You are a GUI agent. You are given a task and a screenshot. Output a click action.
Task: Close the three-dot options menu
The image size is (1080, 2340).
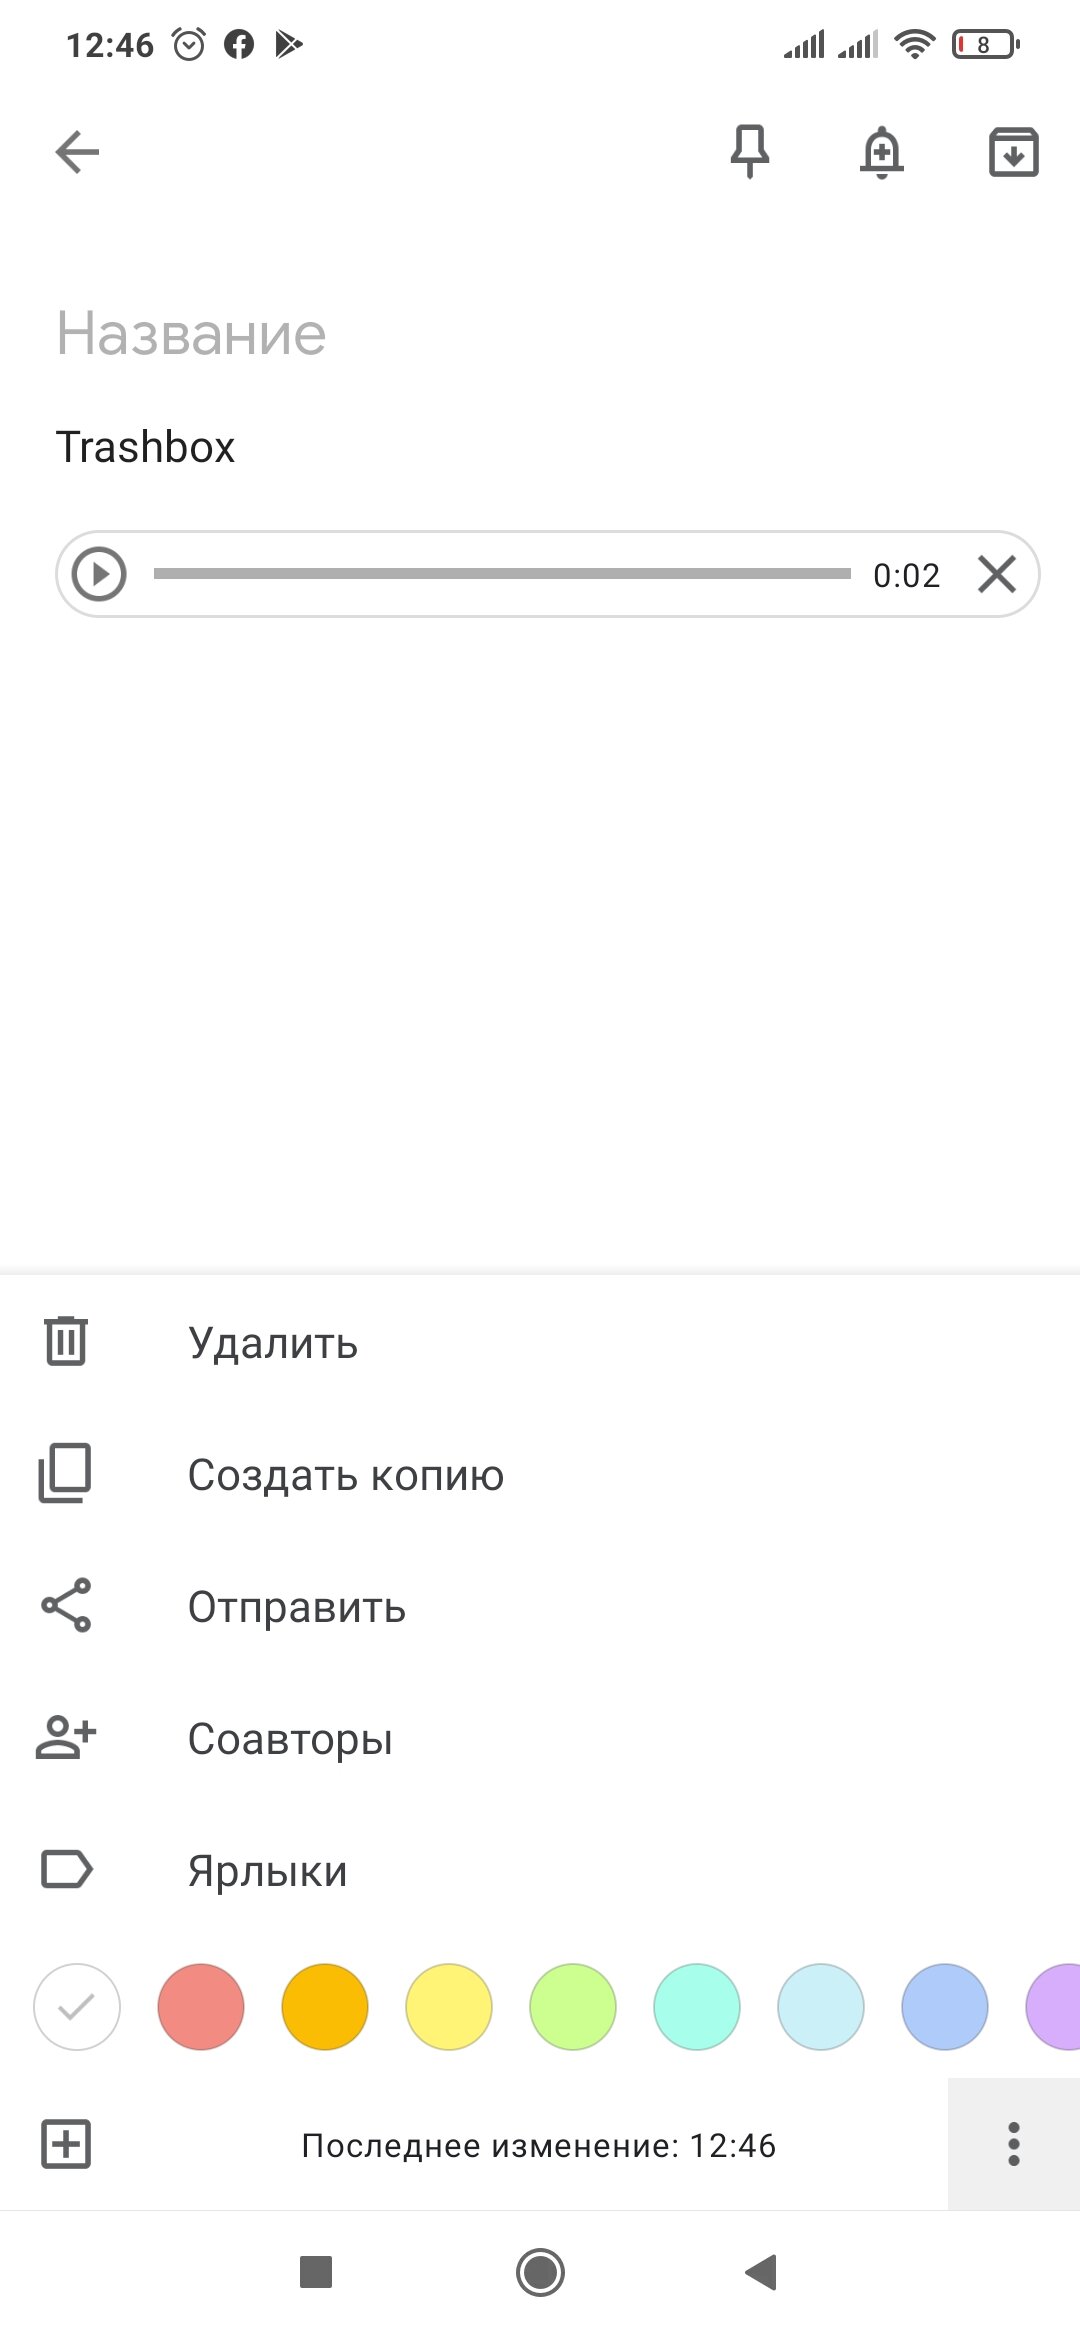[1014, 2144]
